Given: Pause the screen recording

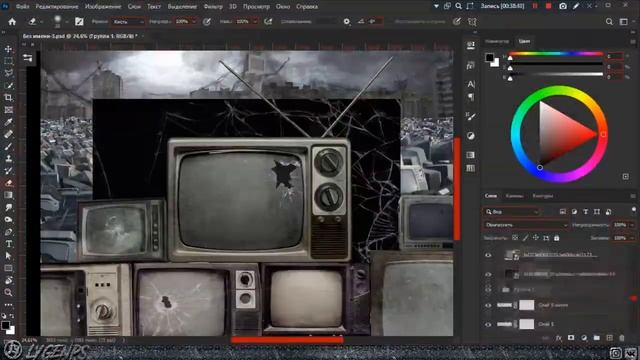Looking at the screenshot, I should [535, 6].
